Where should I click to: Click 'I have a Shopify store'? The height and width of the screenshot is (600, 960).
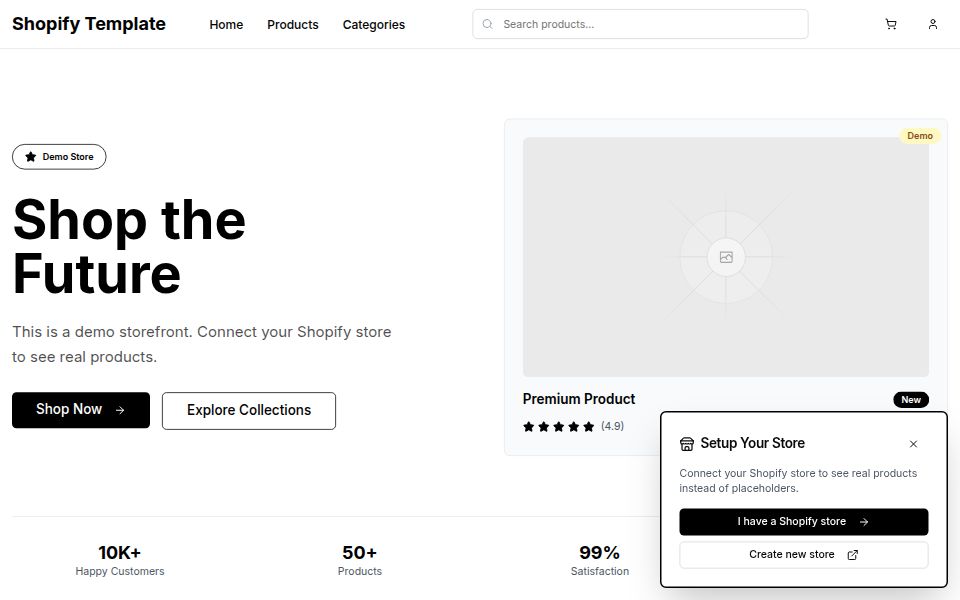click(803, 521)
